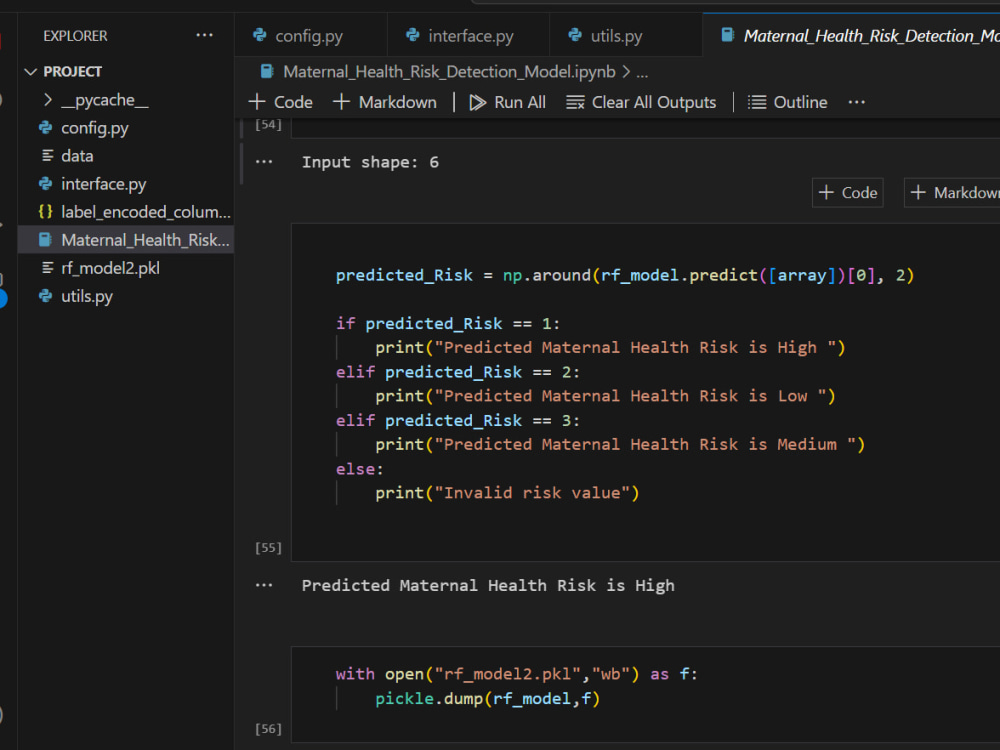Viewport: 1000px width, 750px height.
Task: Click the notebook icon beside Maternal_Health_Risk entry
Action: [45, 240]
